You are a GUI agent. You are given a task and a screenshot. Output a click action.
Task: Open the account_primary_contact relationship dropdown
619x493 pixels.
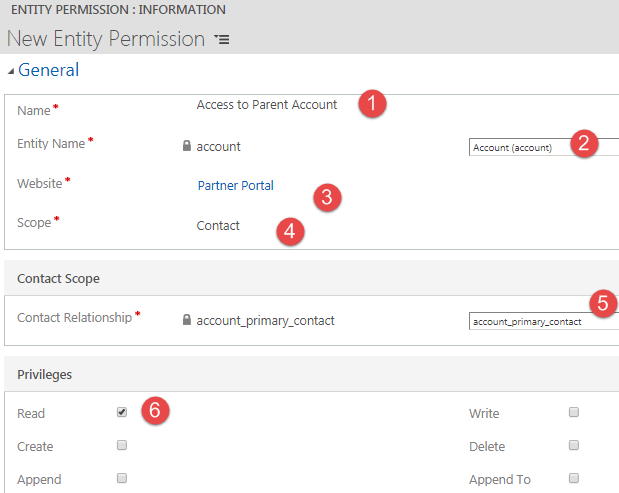542,322
